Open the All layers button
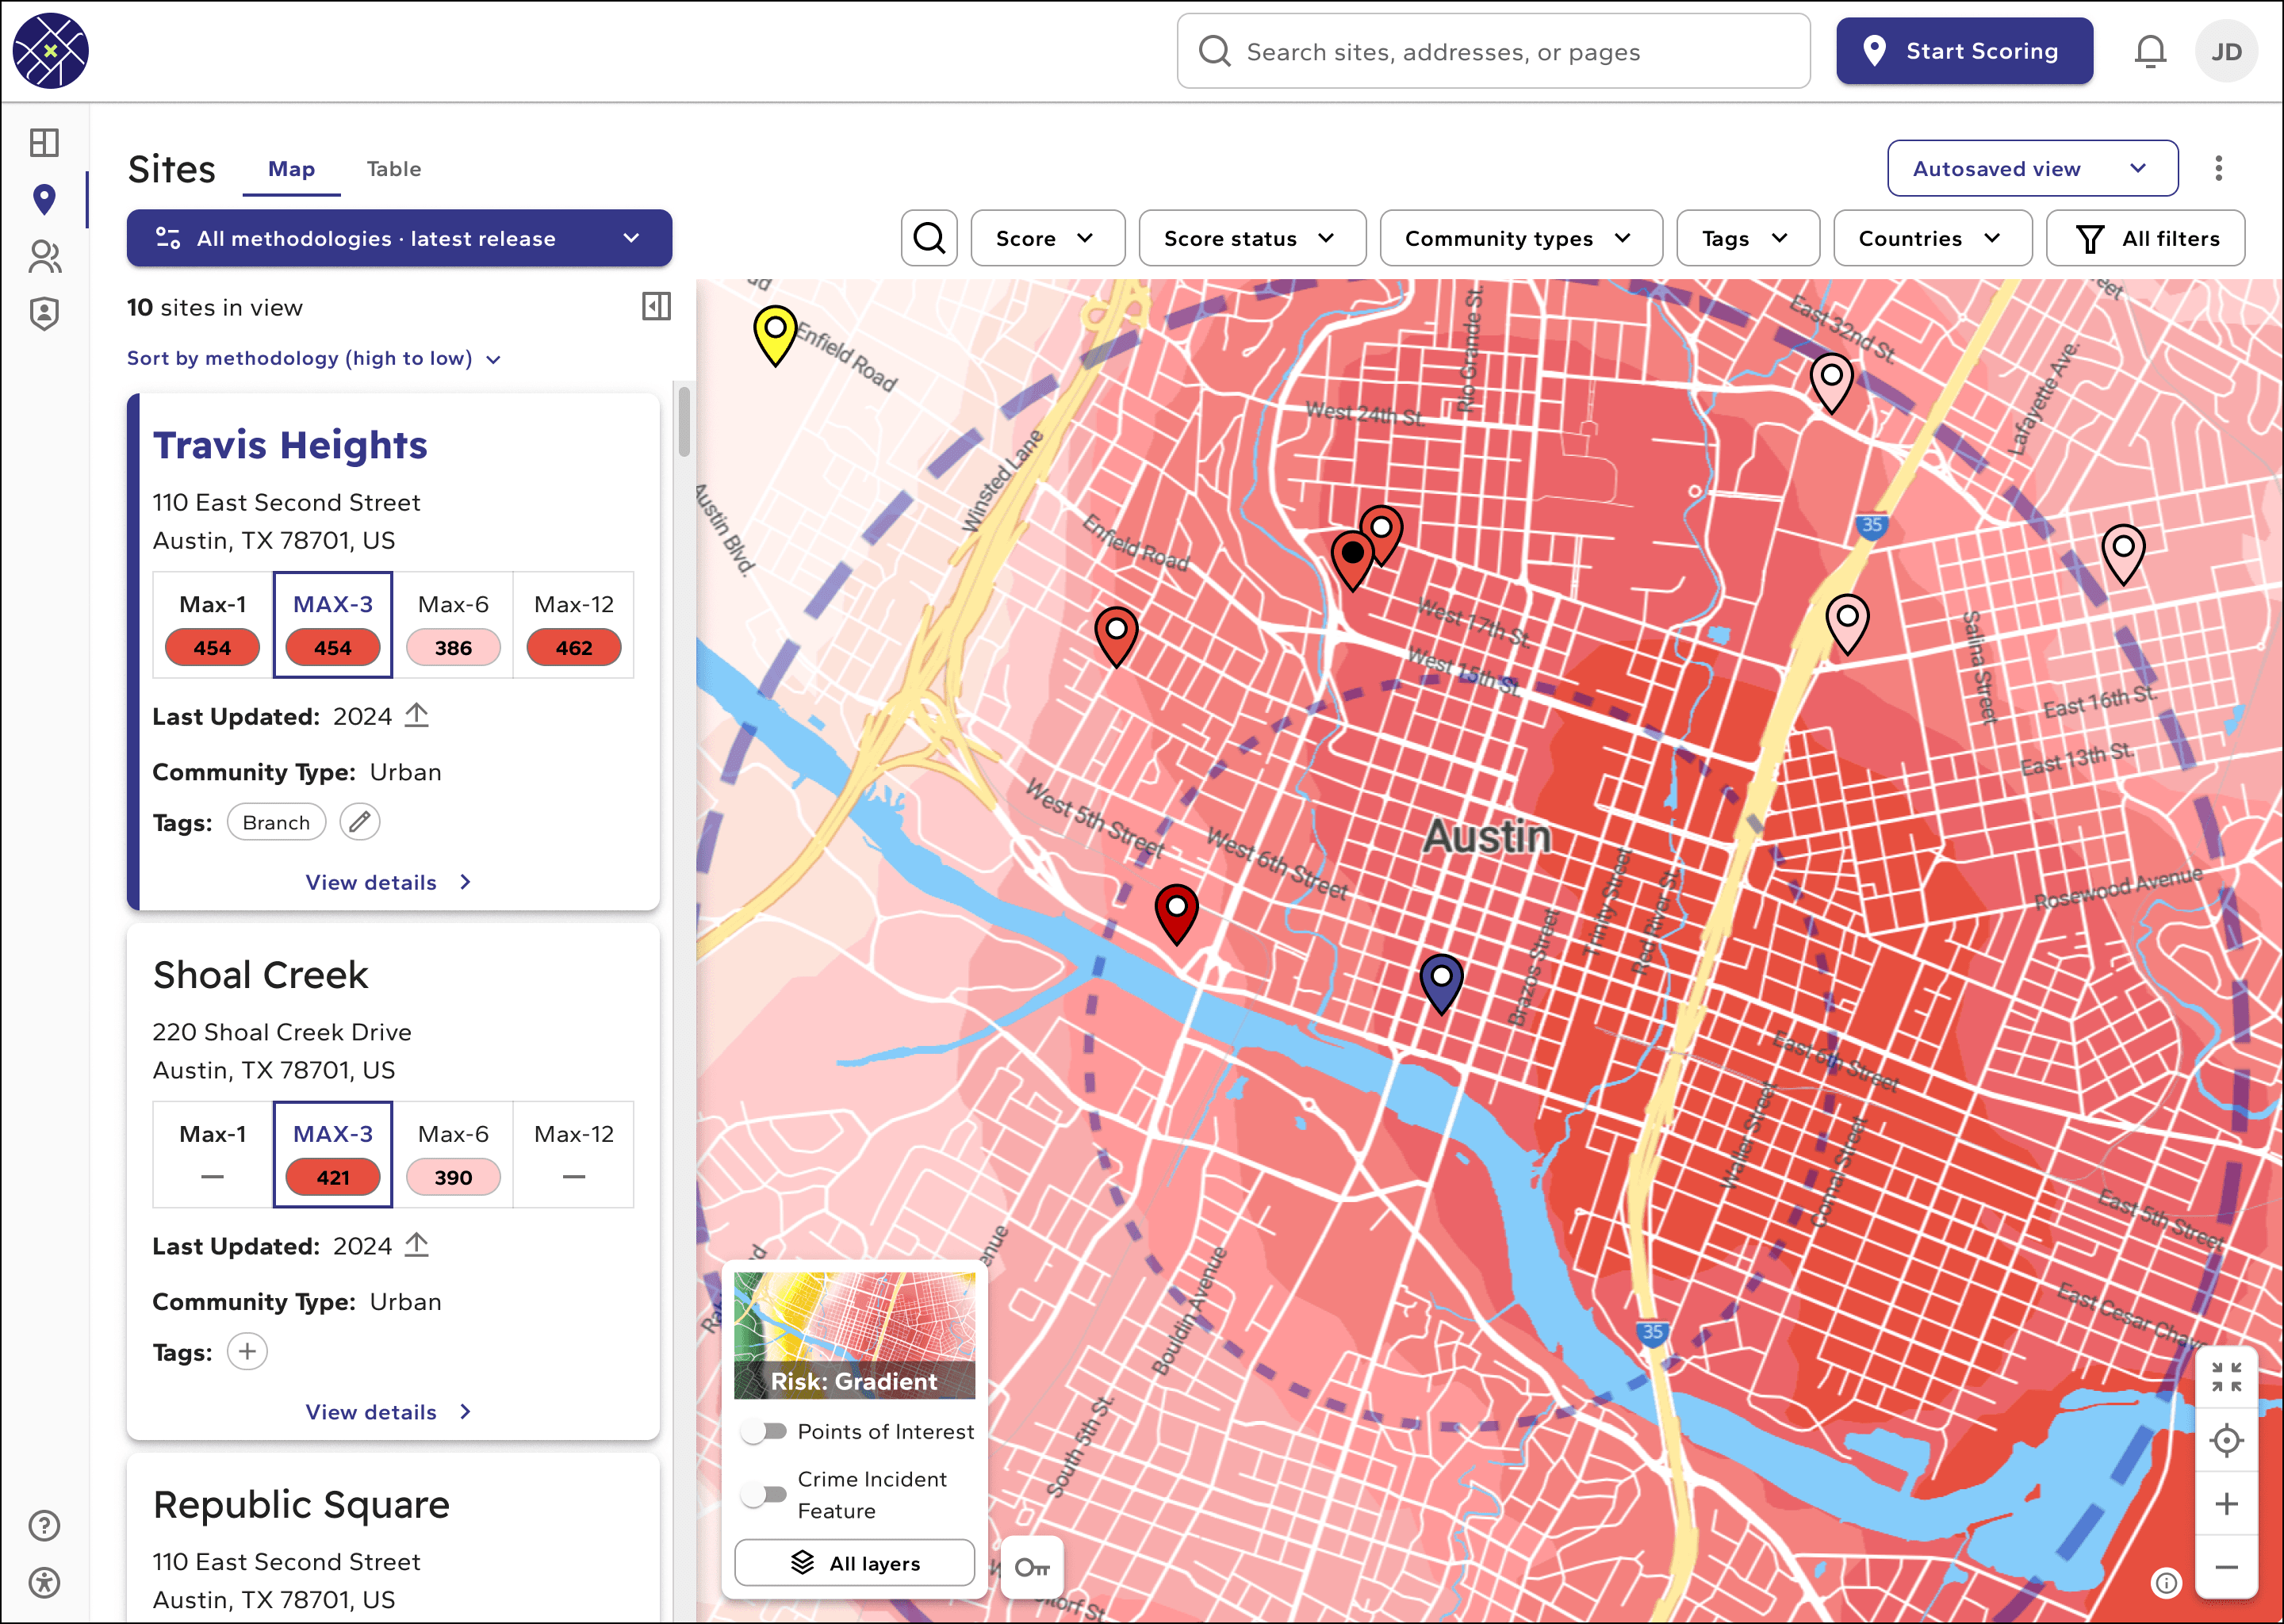 854,1563
